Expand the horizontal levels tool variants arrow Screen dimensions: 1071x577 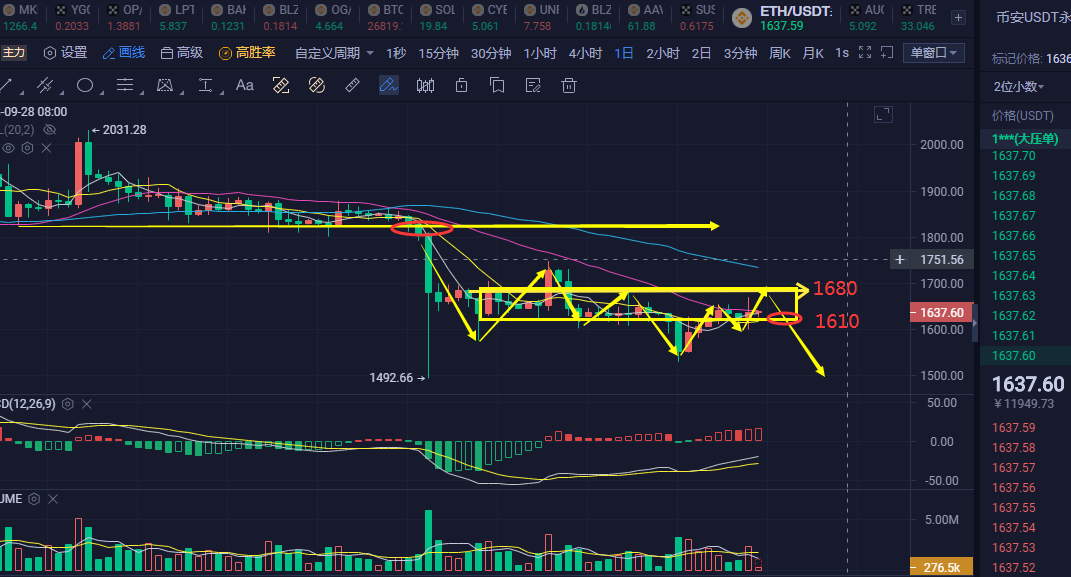pyautogui.click(x=141, y=92)
